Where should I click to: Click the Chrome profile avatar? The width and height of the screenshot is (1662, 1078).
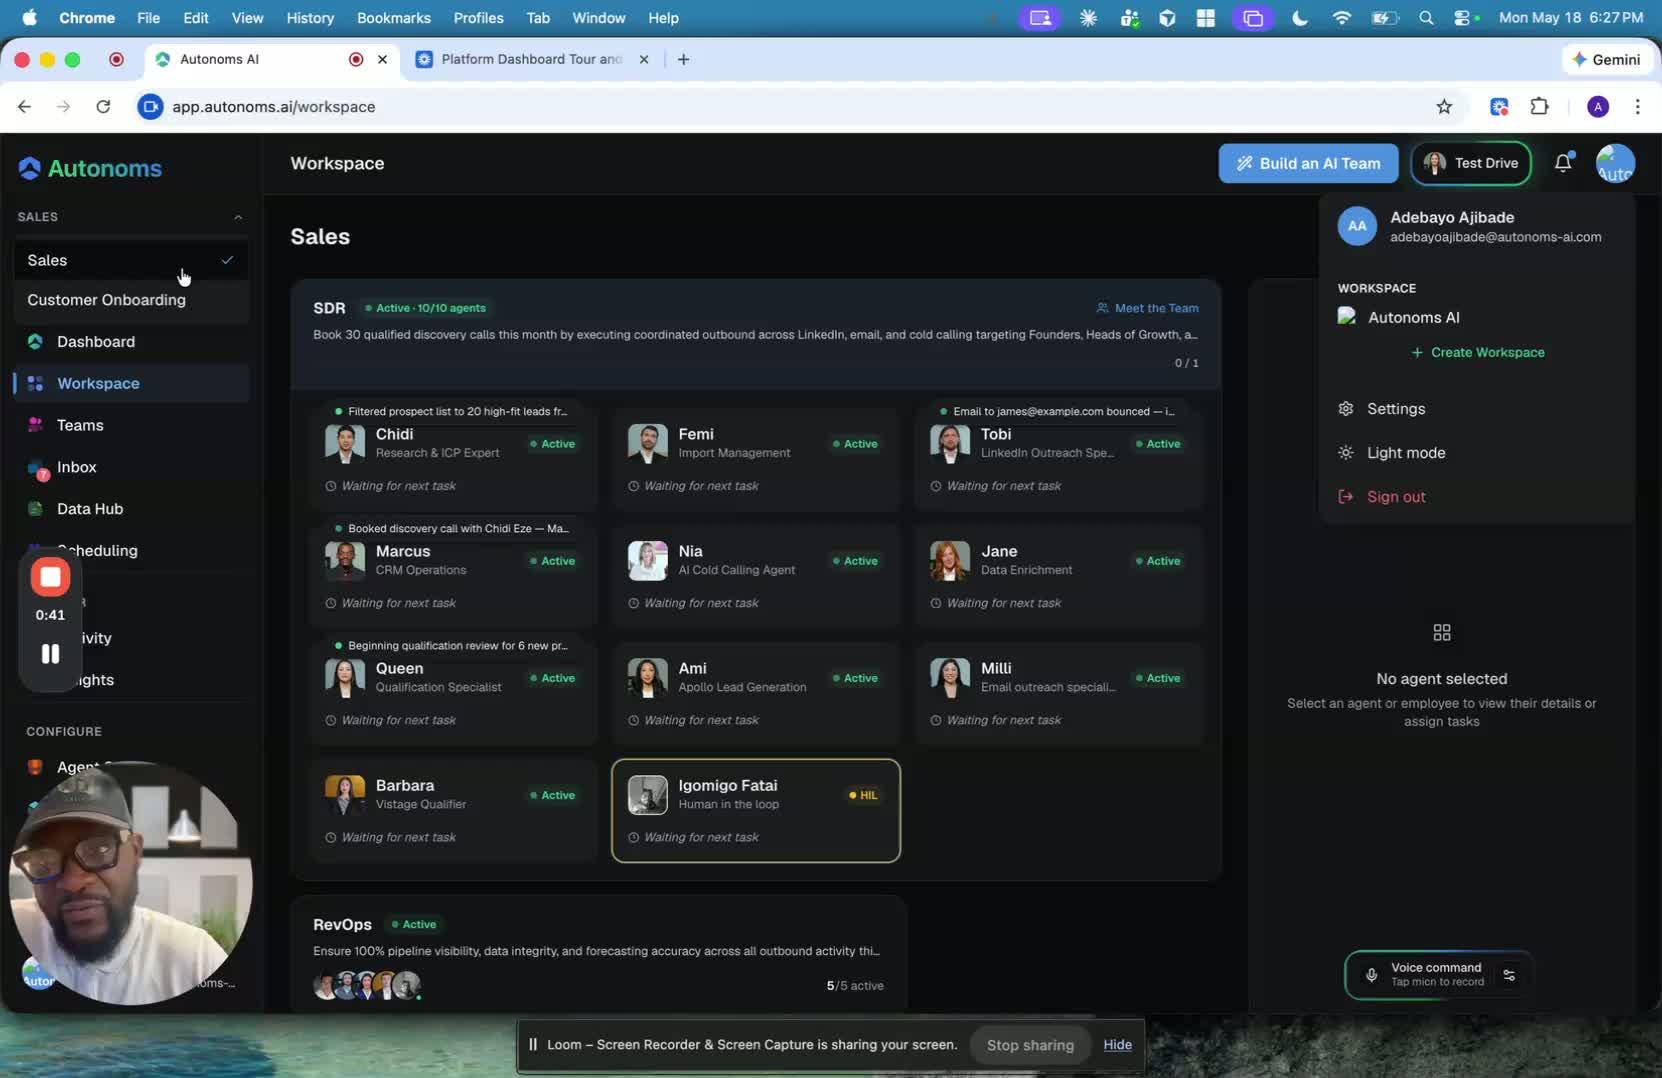(1598, 107)
